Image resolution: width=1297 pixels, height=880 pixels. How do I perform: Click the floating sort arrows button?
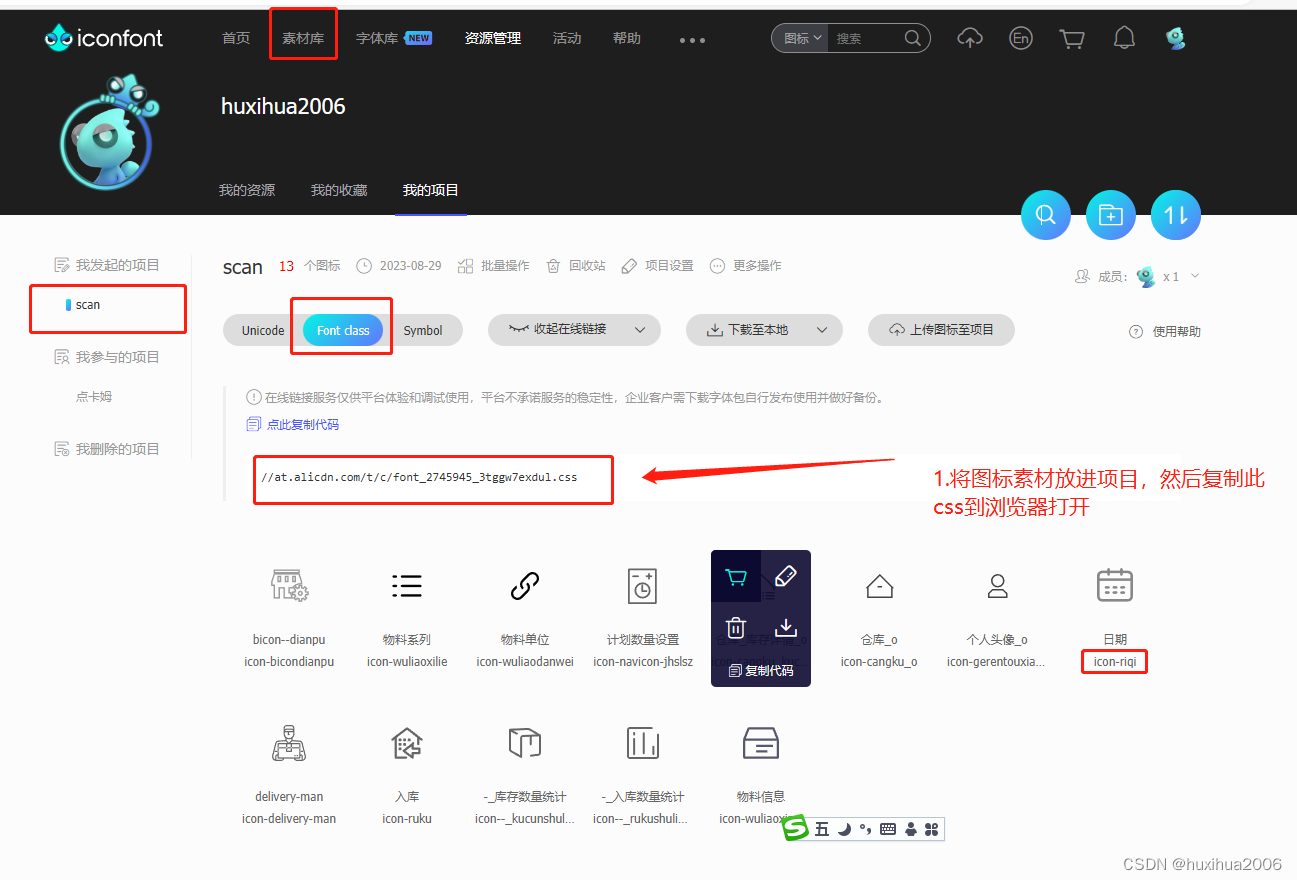(1175, 214)
